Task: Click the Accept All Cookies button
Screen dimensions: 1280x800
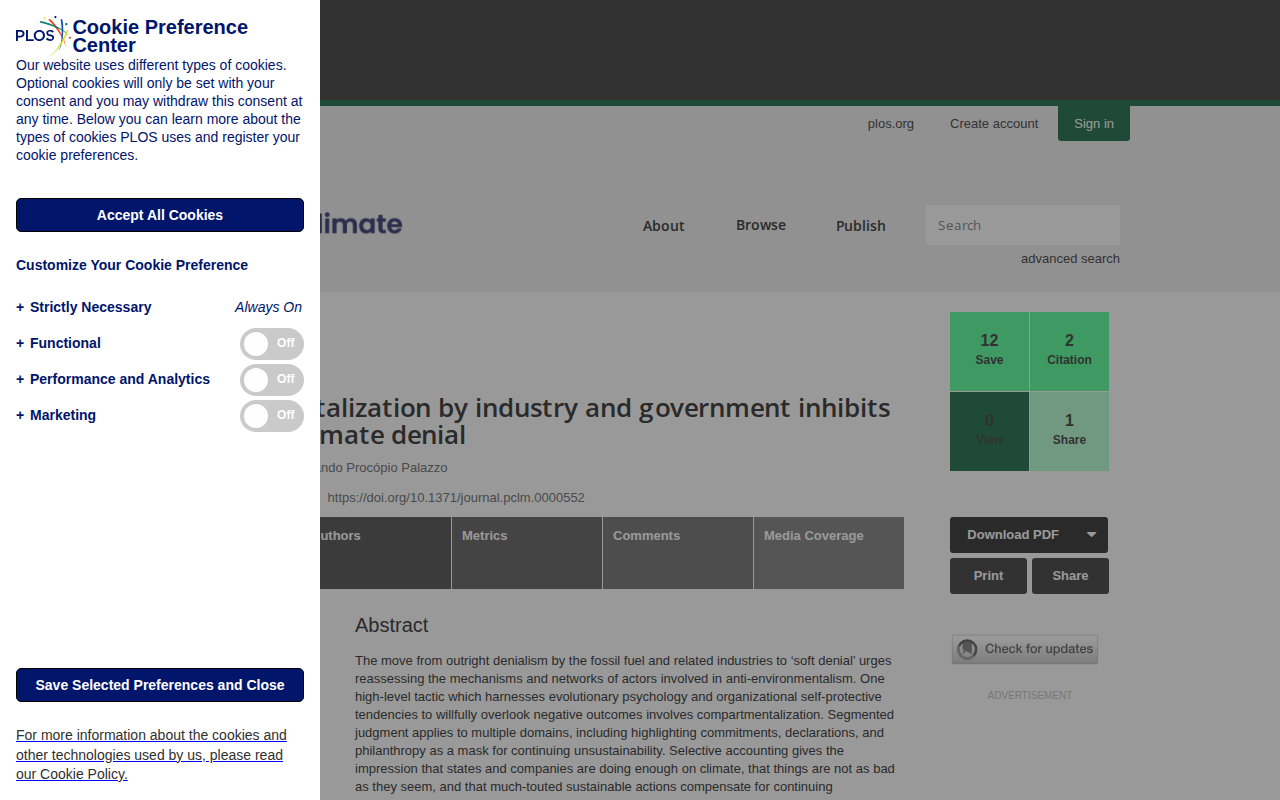Action: pos(160,215)
